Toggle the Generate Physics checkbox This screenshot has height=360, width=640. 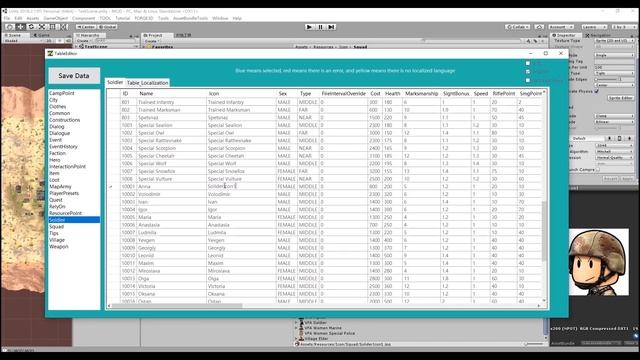point(596,91)
